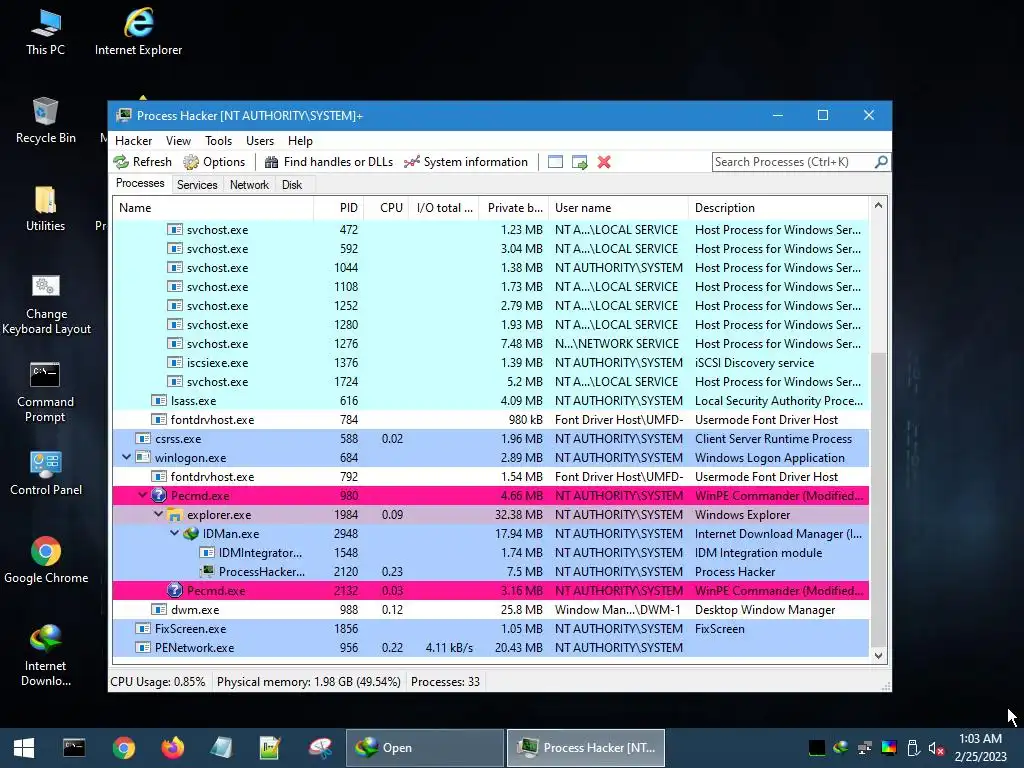
Task: Click the scrollbar up arrow
Action: 878,206
